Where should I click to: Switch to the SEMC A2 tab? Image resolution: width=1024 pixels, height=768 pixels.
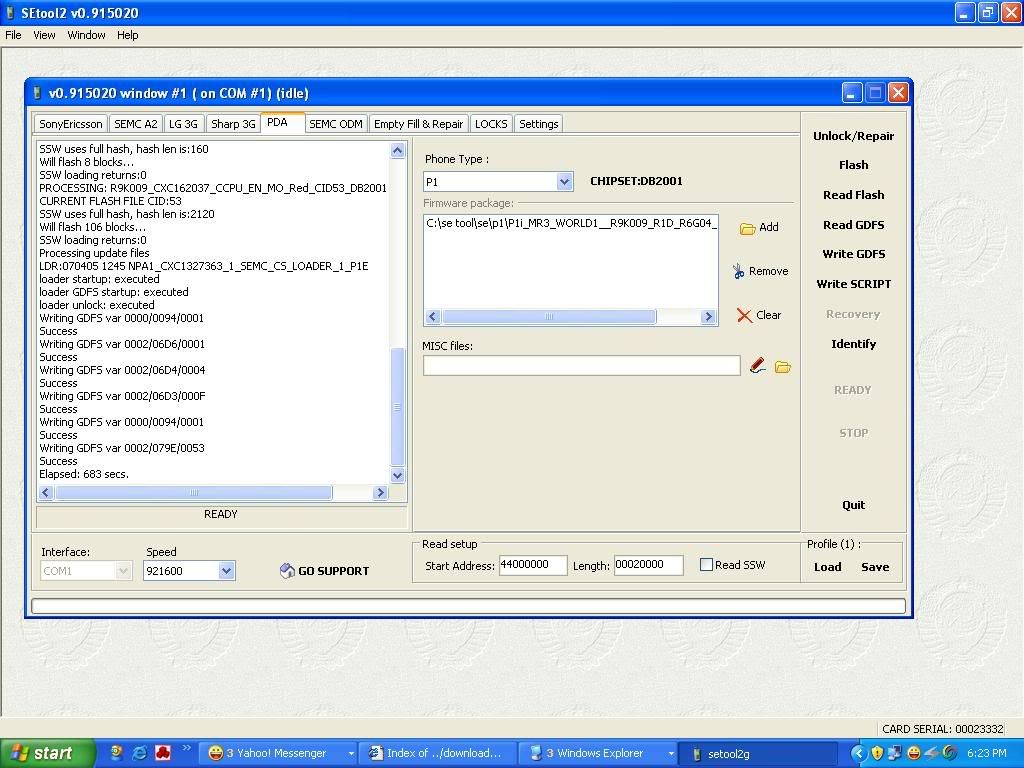pos(136,124)
